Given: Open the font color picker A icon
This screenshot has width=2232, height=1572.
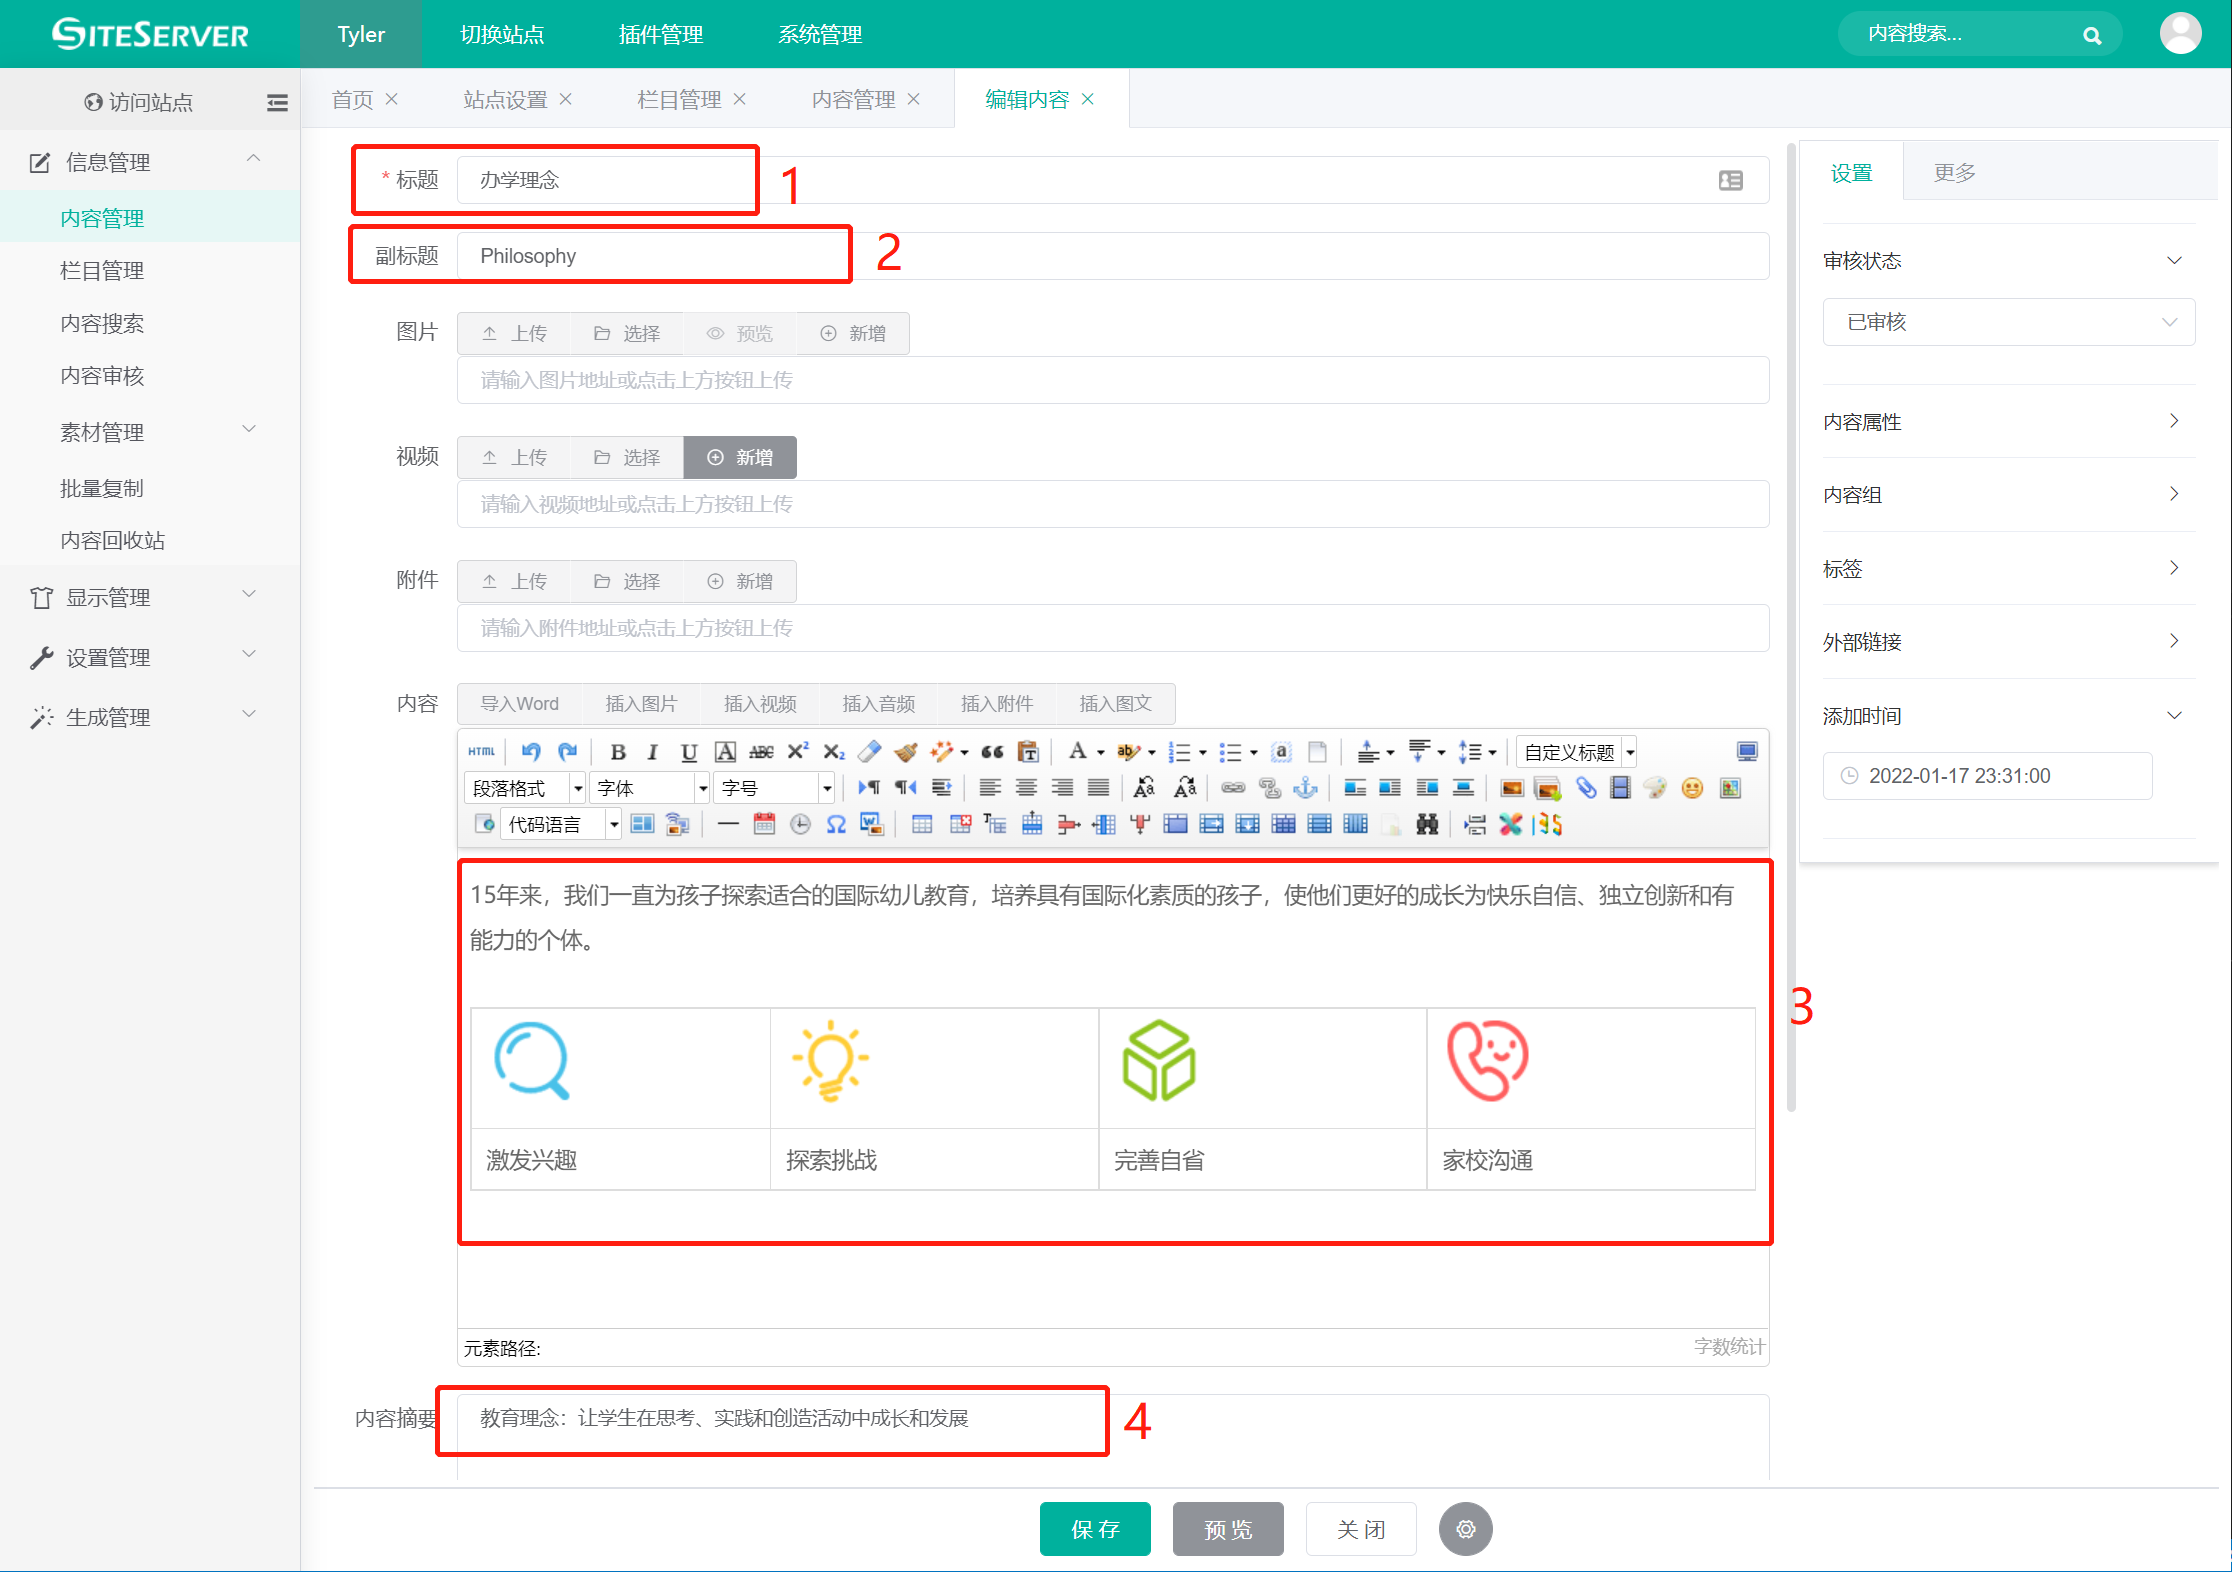Looking at the screenshot, I should 1077,752.
